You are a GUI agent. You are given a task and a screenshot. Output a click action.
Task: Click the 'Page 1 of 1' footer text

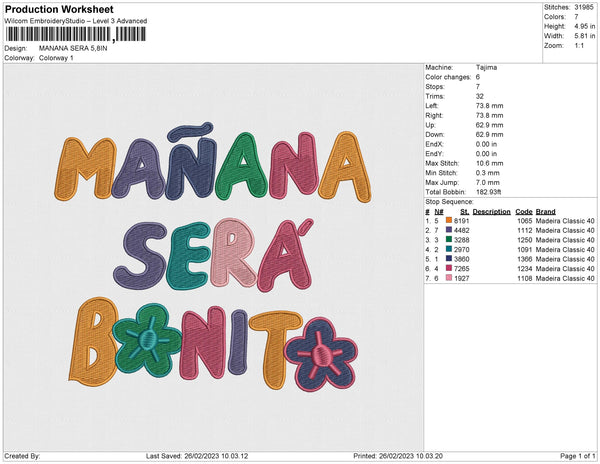coord(577,456)
